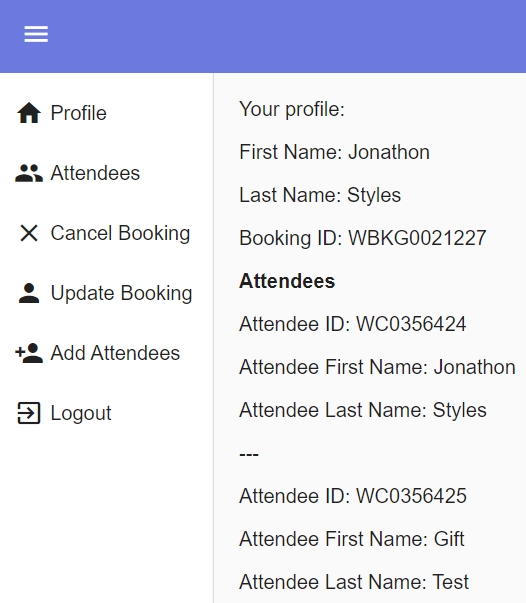Choose Logout in sidebar
This screenshot has height=603, width=526.
81,413
